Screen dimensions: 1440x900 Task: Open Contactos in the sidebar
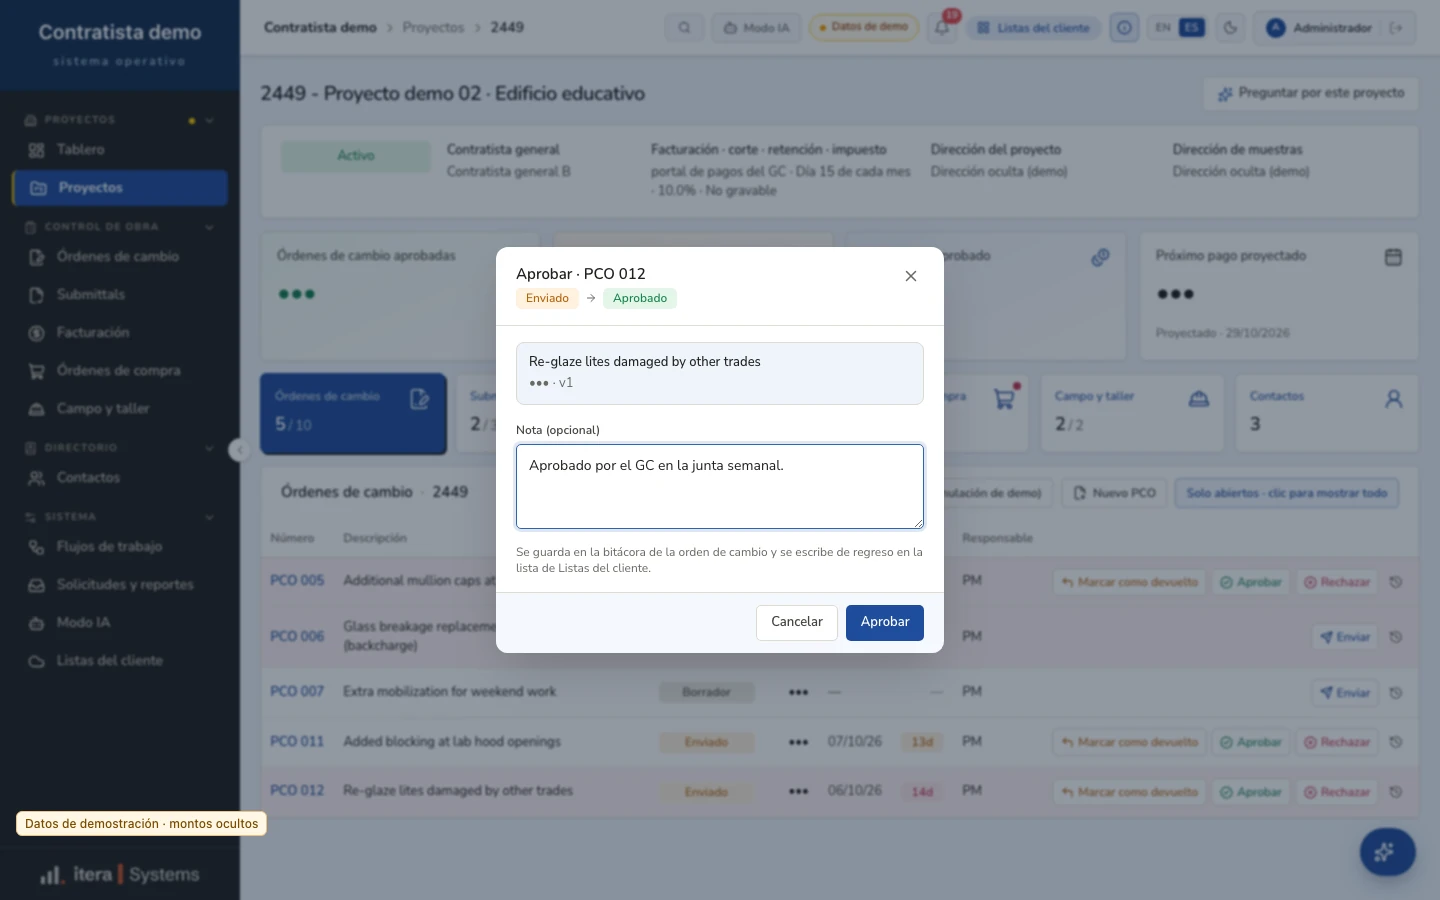pos(120,478)
